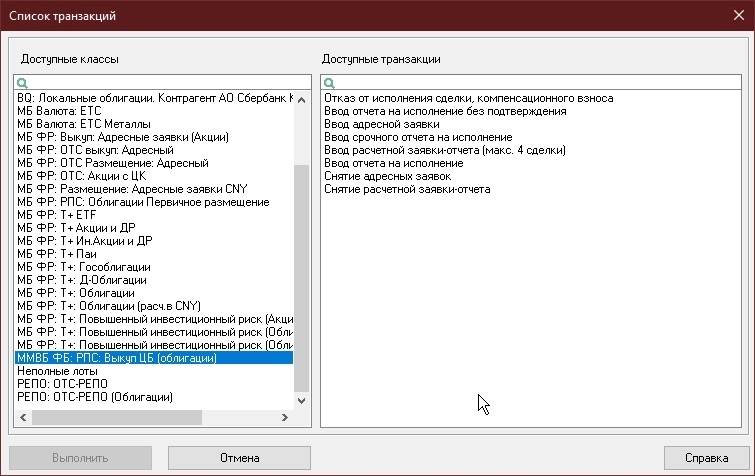Choose Отказ от исполнения сделки, компенсационного взноса
Screen dimensions: 755x476
tap(469, 98)
